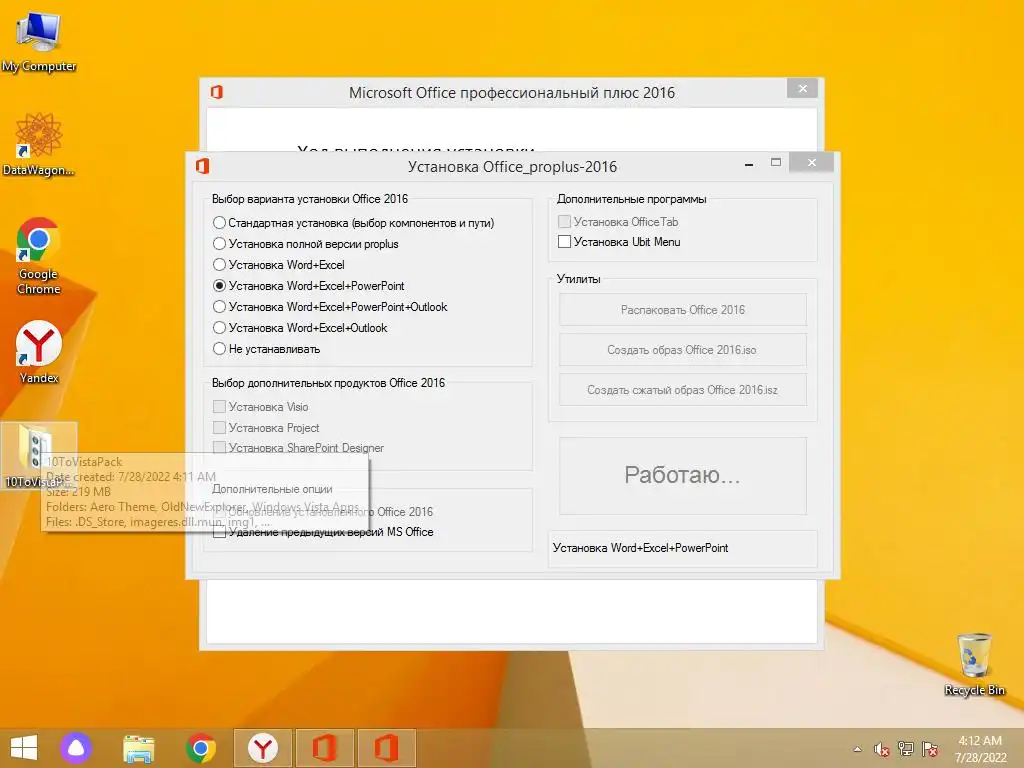Close the Microsoft Office профессиональный плюс window
This screenshot has width=1024, height=768.
pyautogui.click(x=803, y=88)
